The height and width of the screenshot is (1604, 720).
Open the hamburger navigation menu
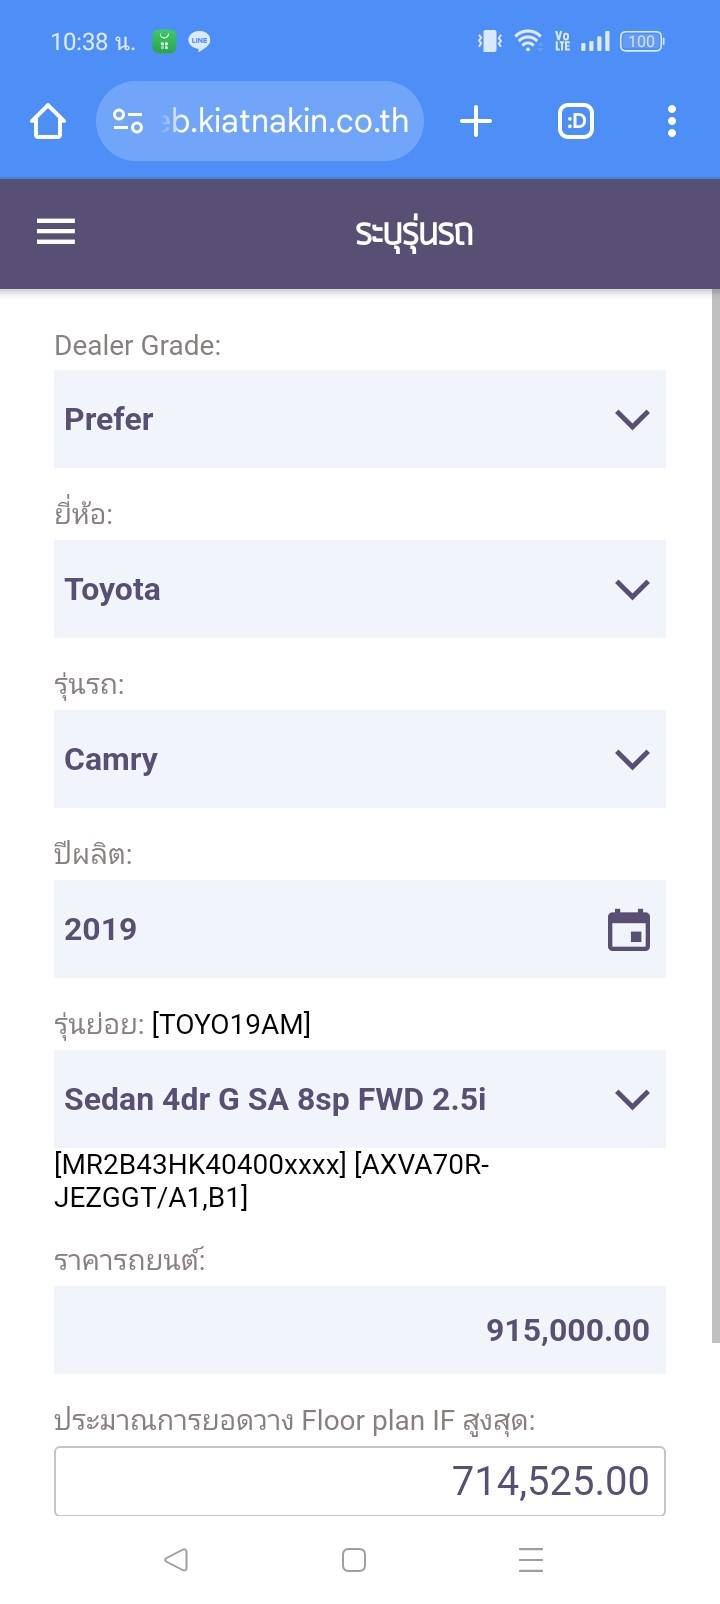56,232
